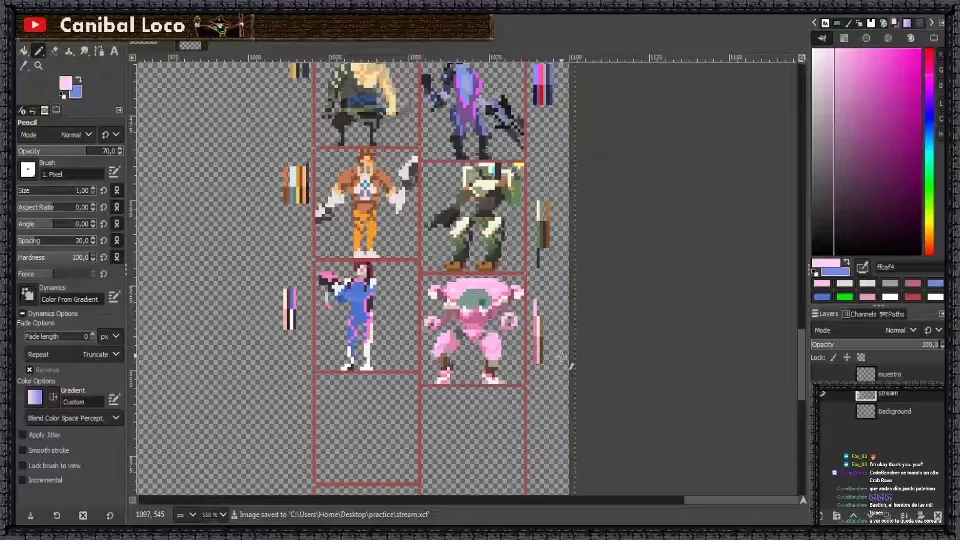The width and height of the screenshot is (960, 540).
Task: Click the Dynamics preview button
Action: (x=28, y=295)
